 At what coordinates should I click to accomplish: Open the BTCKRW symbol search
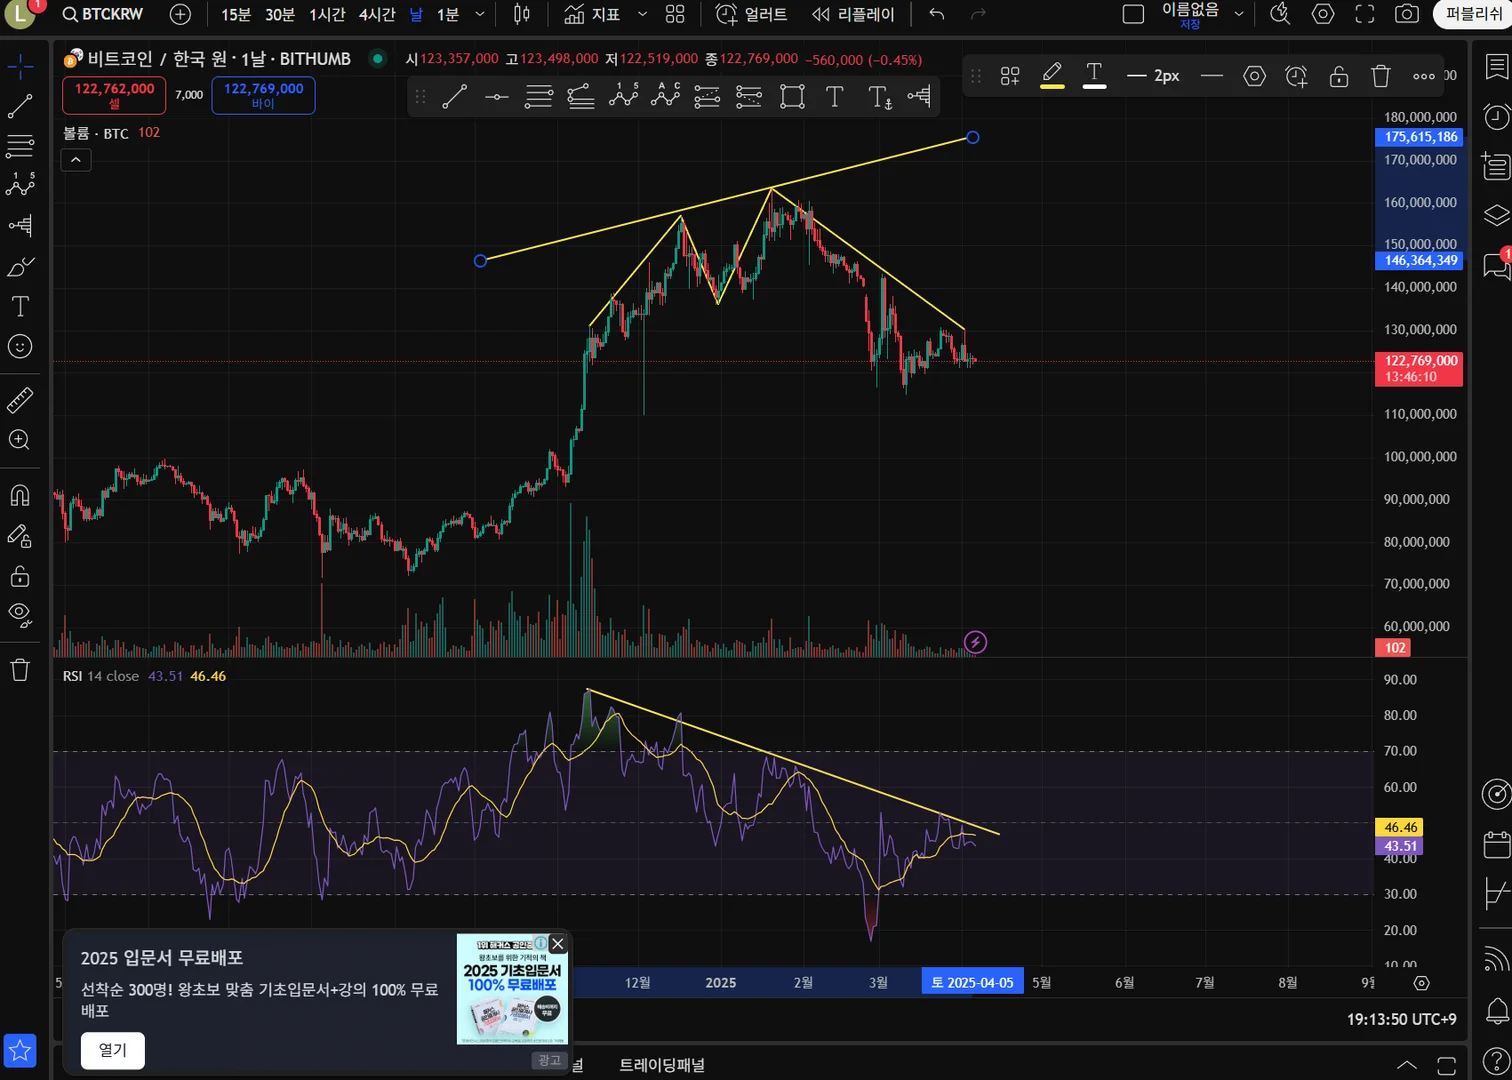tap(102, 14)
